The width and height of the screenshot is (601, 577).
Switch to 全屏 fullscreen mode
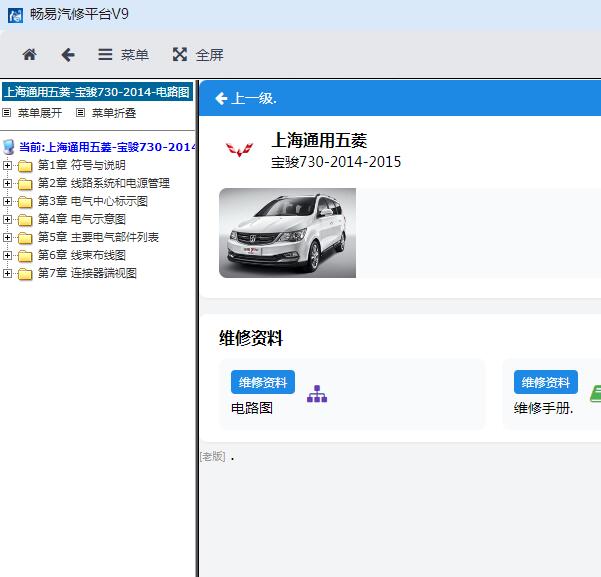click(198, 55)
